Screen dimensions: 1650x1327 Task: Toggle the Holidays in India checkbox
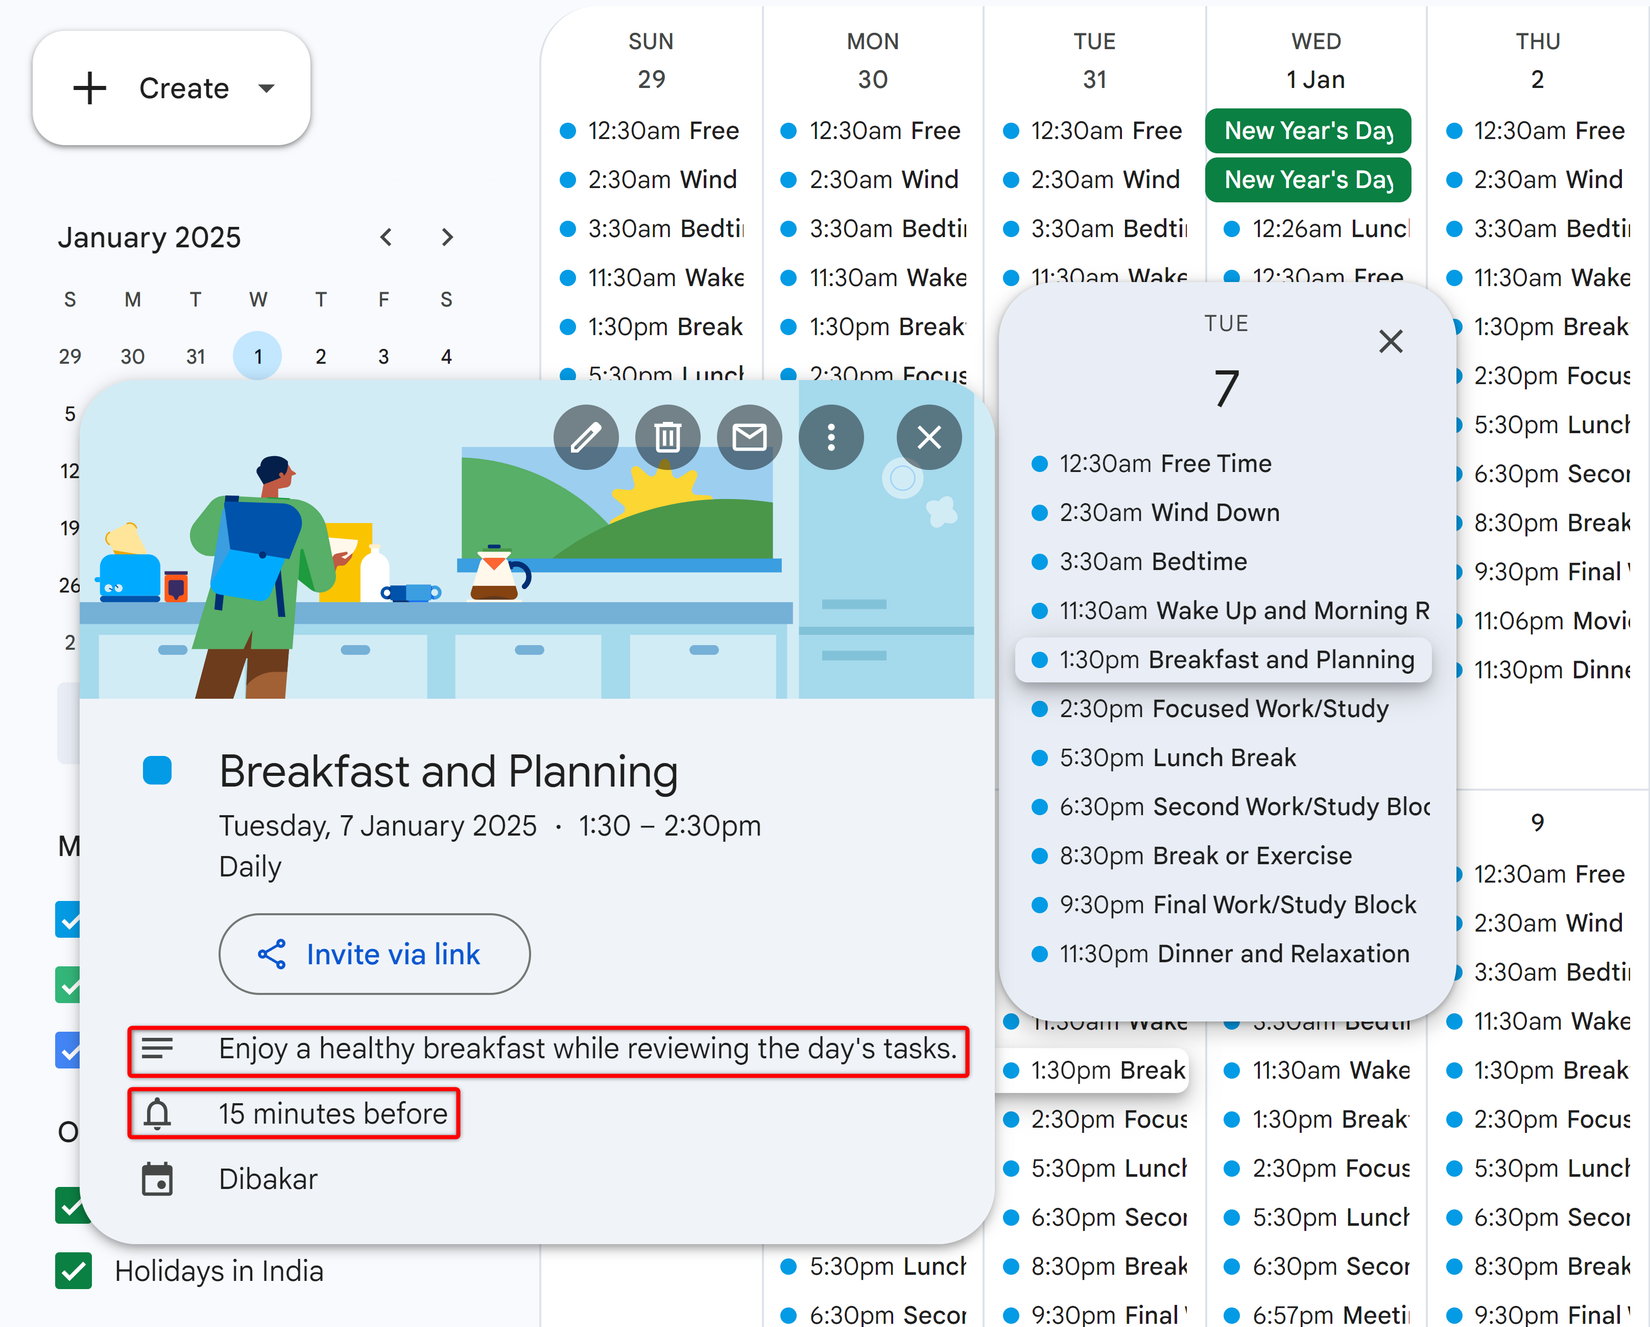pyautogui.click(x=73, y=1271)
